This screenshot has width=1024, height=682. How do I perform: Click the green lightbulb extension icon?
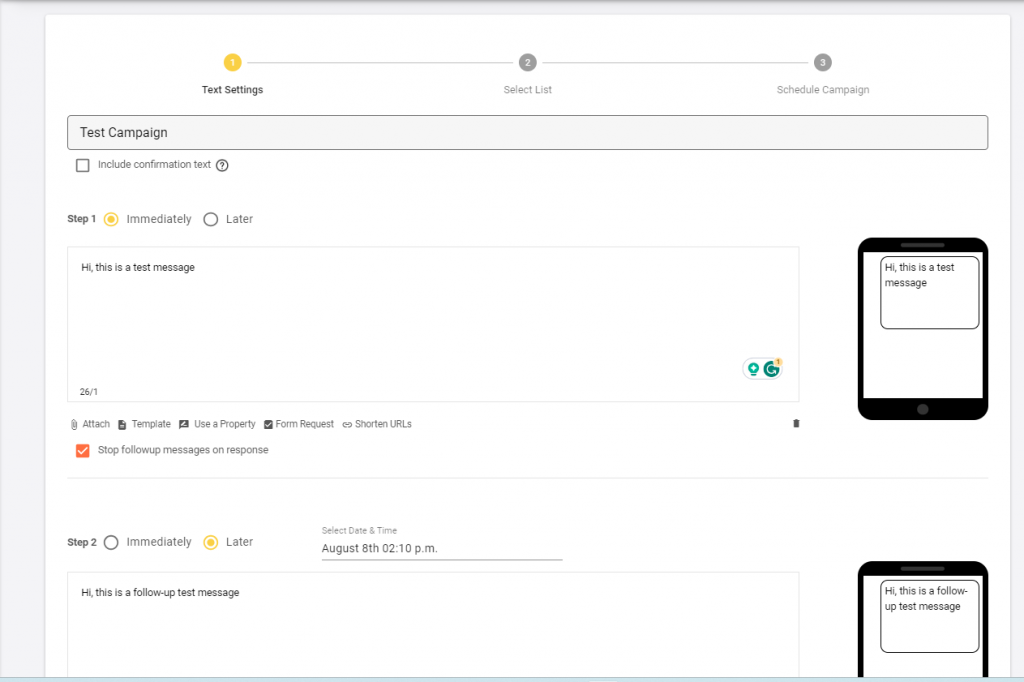click(753, 369)
